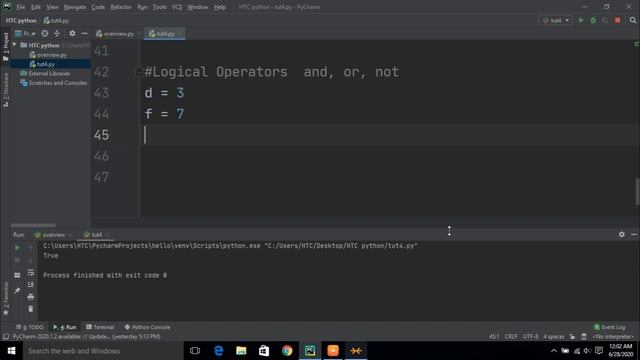The width and height of the screenshot is (640, 360).
Task: Click the Run tool window button
Action: (x=65, y=327)
